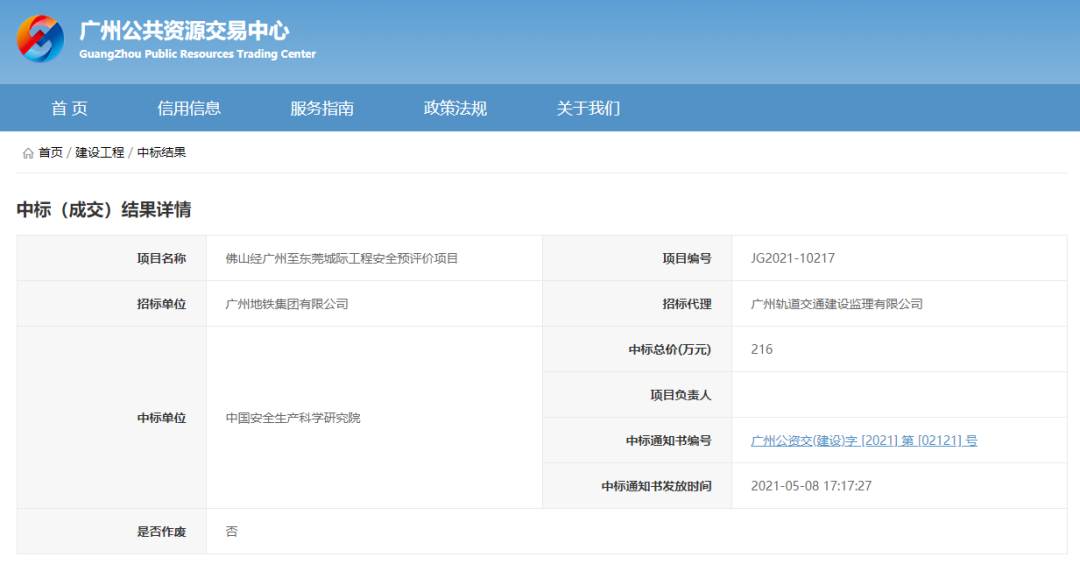Go to the 信用信息 navigation tab
The width and height of the screenshot is (1080, 571).
point(189,108)
